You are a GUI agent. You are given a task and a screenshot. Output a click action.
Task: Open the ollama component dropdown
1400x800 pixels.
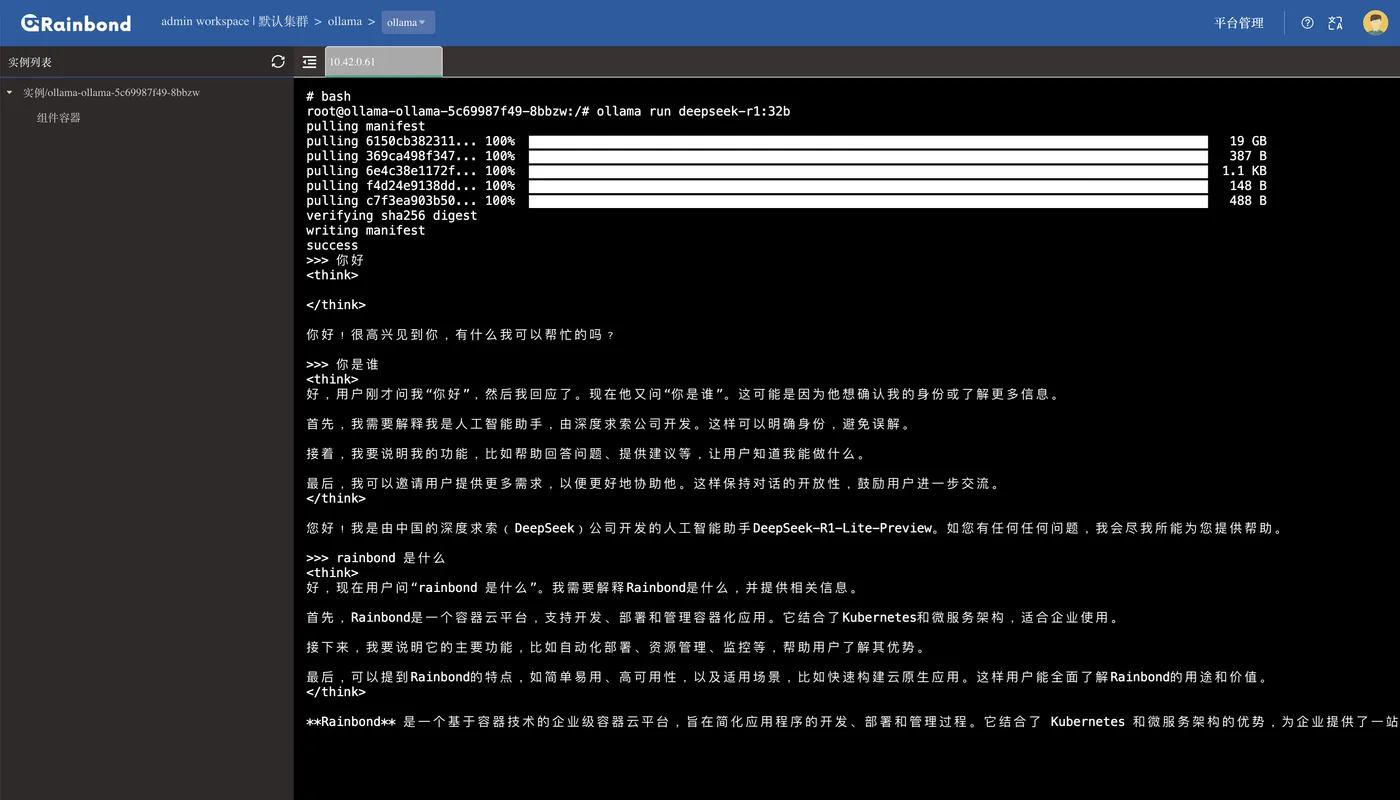click(407, 22)
